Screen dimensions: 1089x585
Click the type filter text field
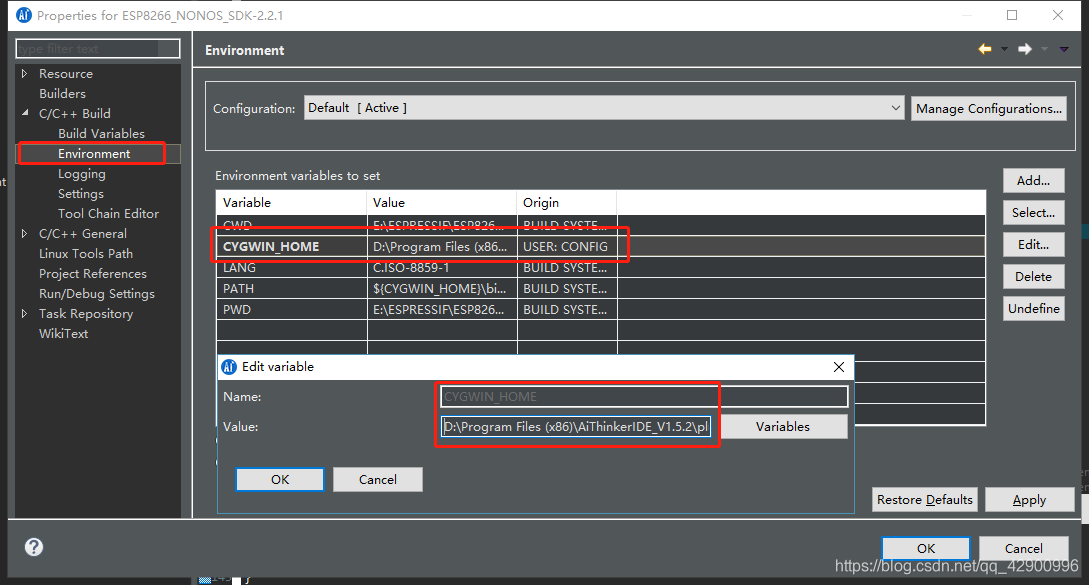pos(97,49)
